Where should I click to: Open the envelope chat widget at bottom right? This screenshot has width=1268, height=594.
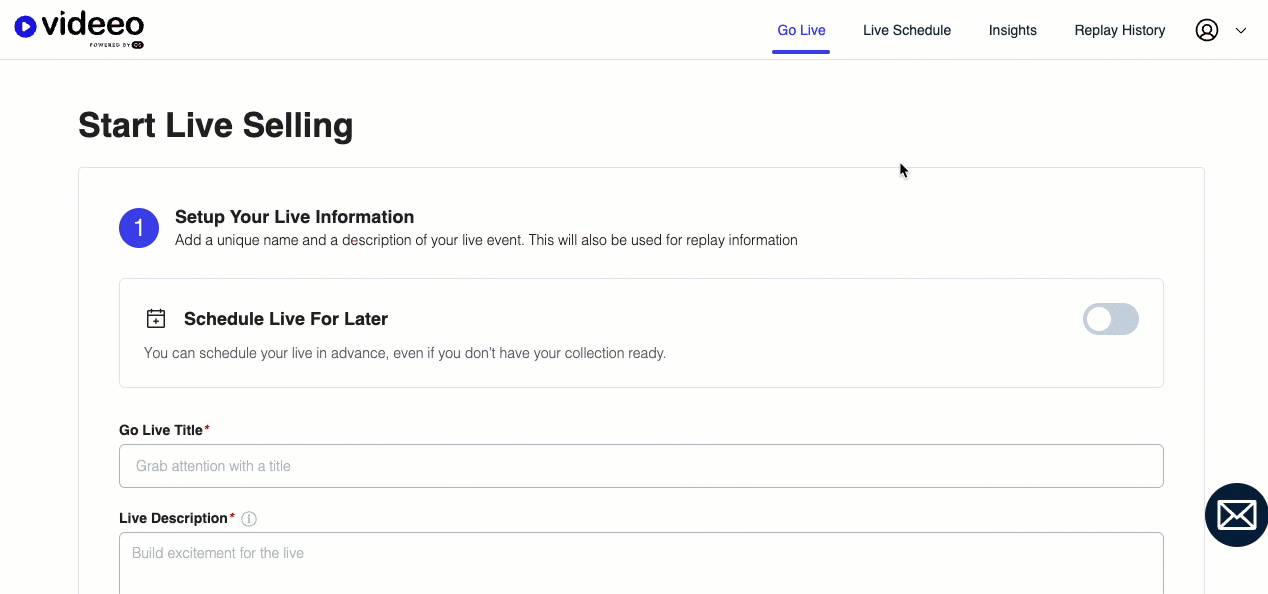click(1236, 514)
